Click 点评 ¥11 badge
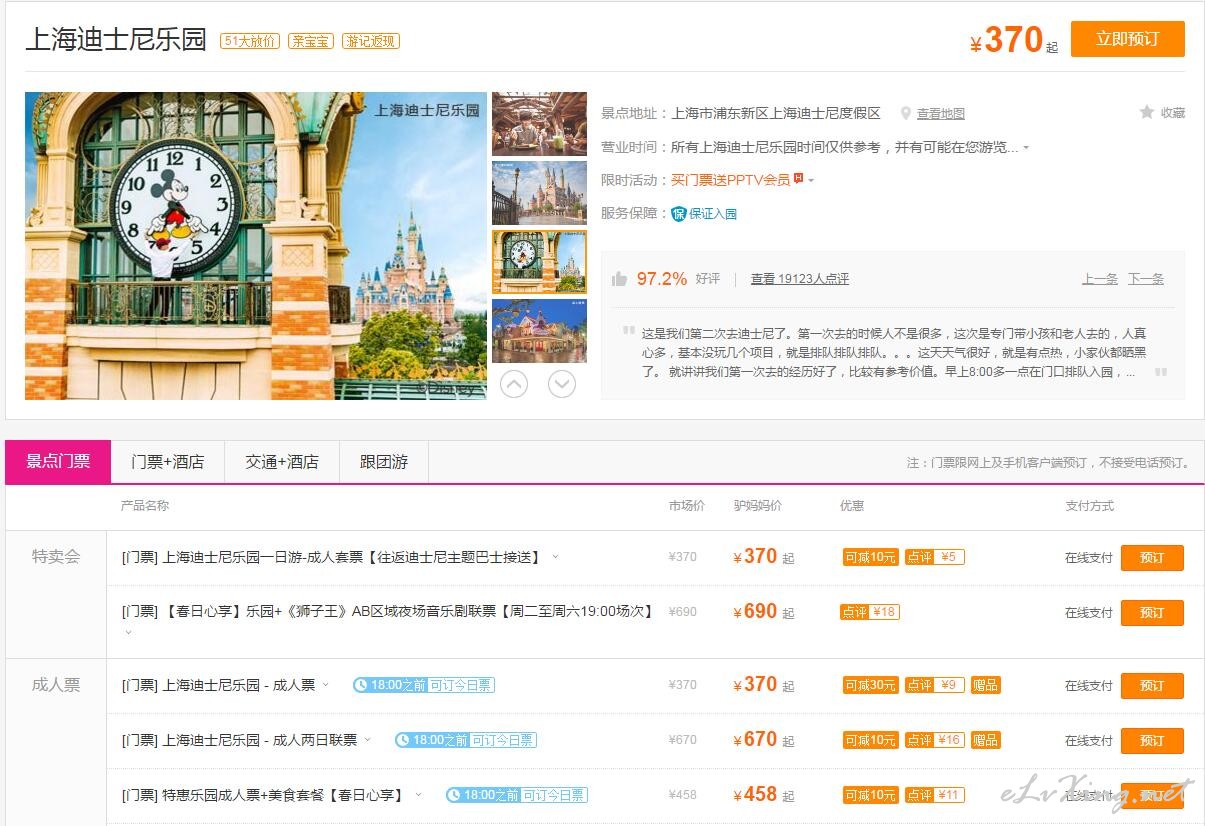The width and height of the screenshot is (1205, 826). (x=935, y=795)
